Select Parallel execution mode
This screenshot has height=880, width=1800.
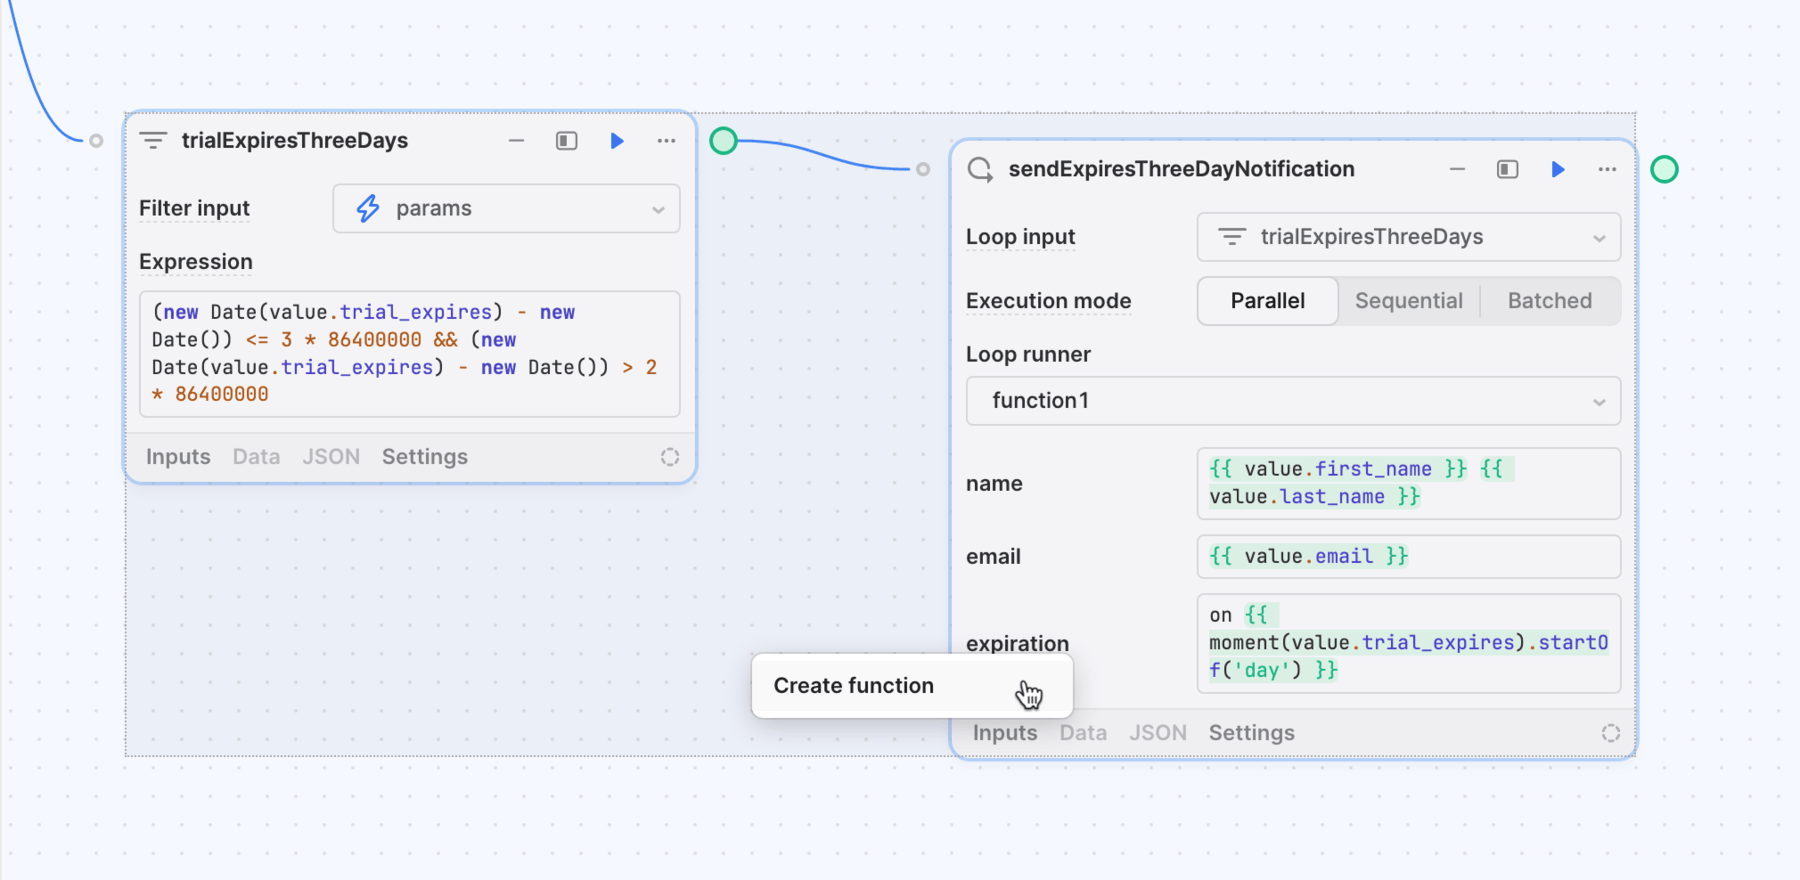click(x=1268, y=301)
